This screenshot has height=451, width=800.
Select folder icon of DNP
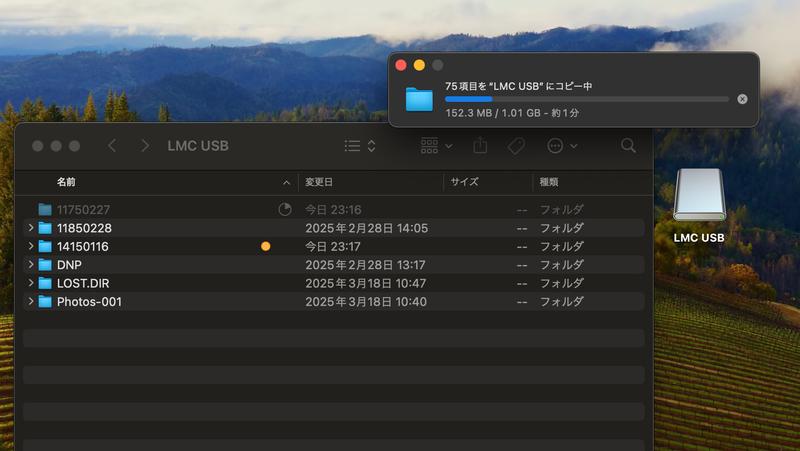[45, 265]
